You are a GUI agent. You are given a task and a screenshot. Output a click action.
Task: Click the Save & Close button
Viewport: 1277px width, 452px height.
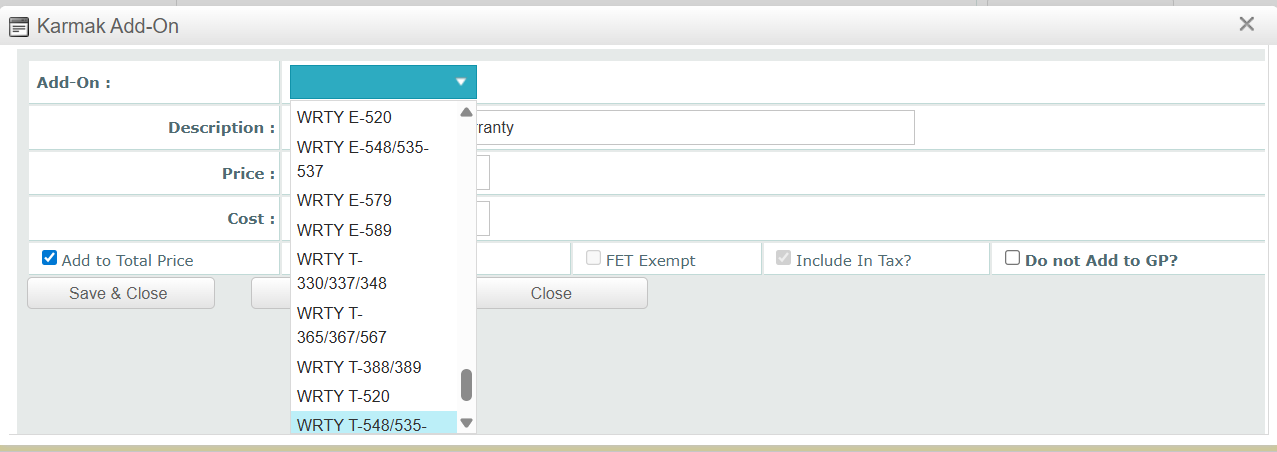coord(121,293)
